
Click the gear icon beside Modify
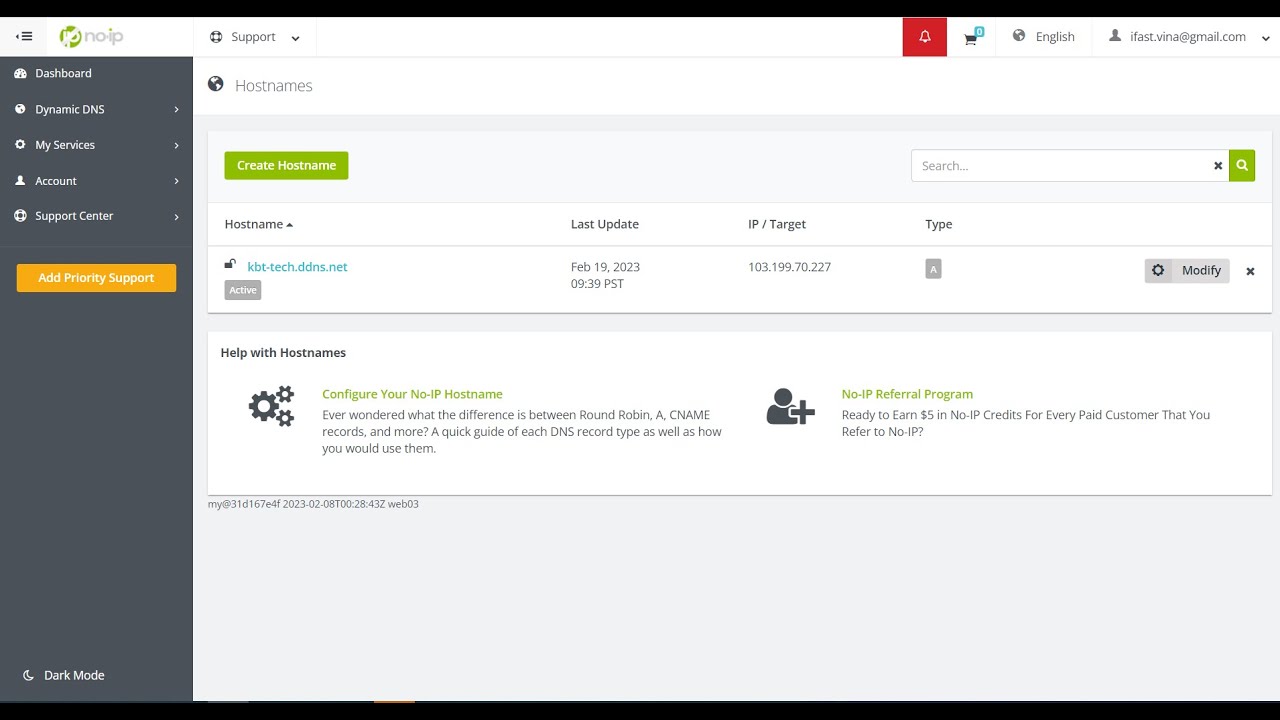[x=1158, y=270]
